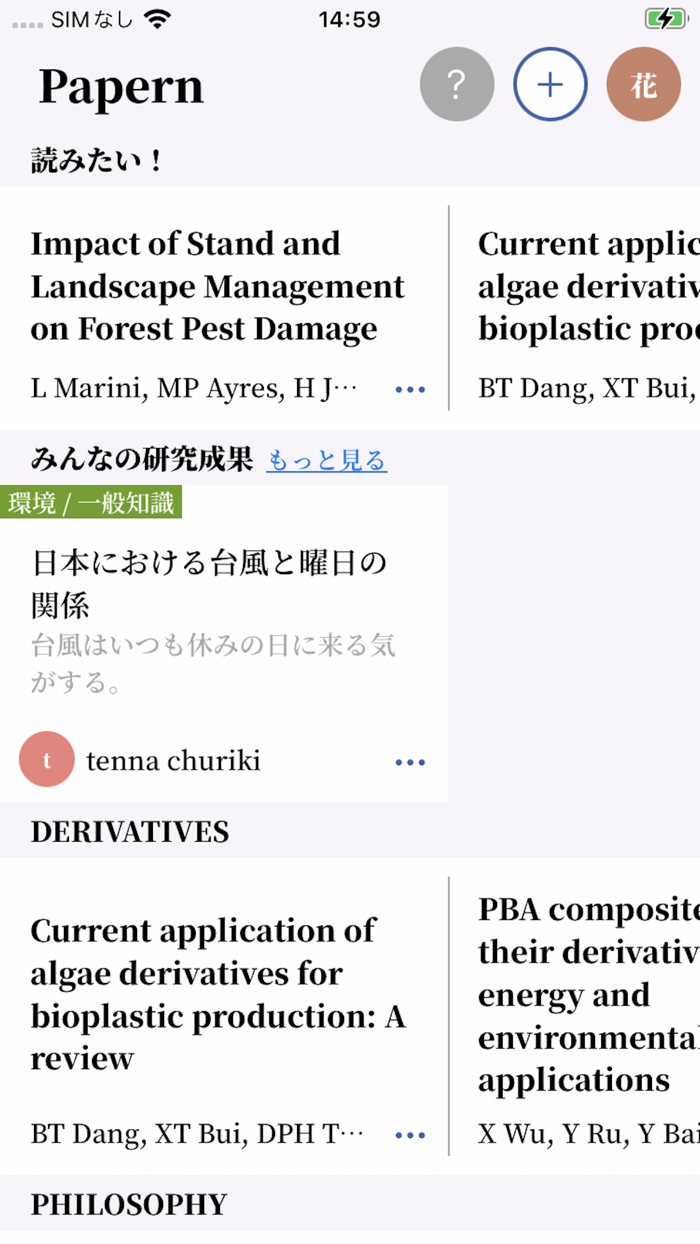Tap the tenna churiki user avatar
The height and width of the screenshot is (1244, 700).
46,760
